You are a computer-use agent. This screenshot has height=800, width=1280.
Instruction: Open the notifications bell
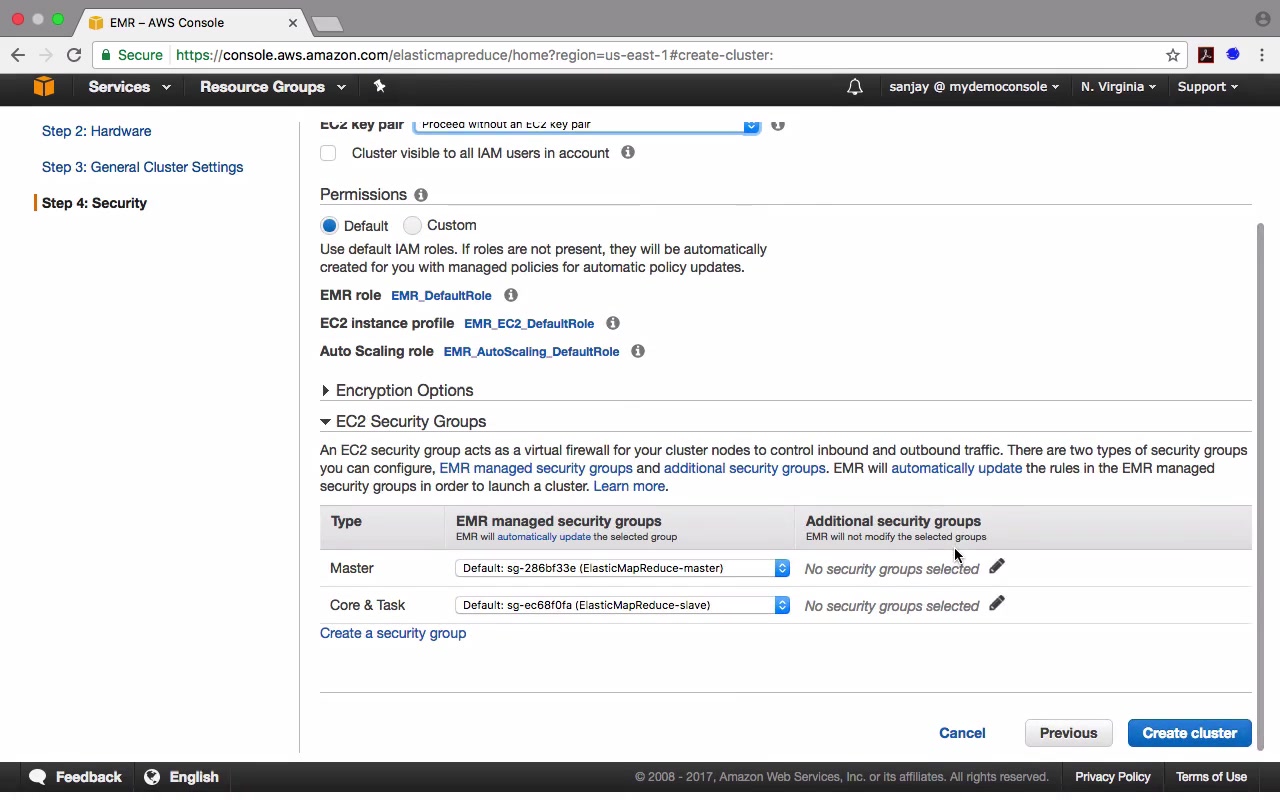(x=854, y=87)
